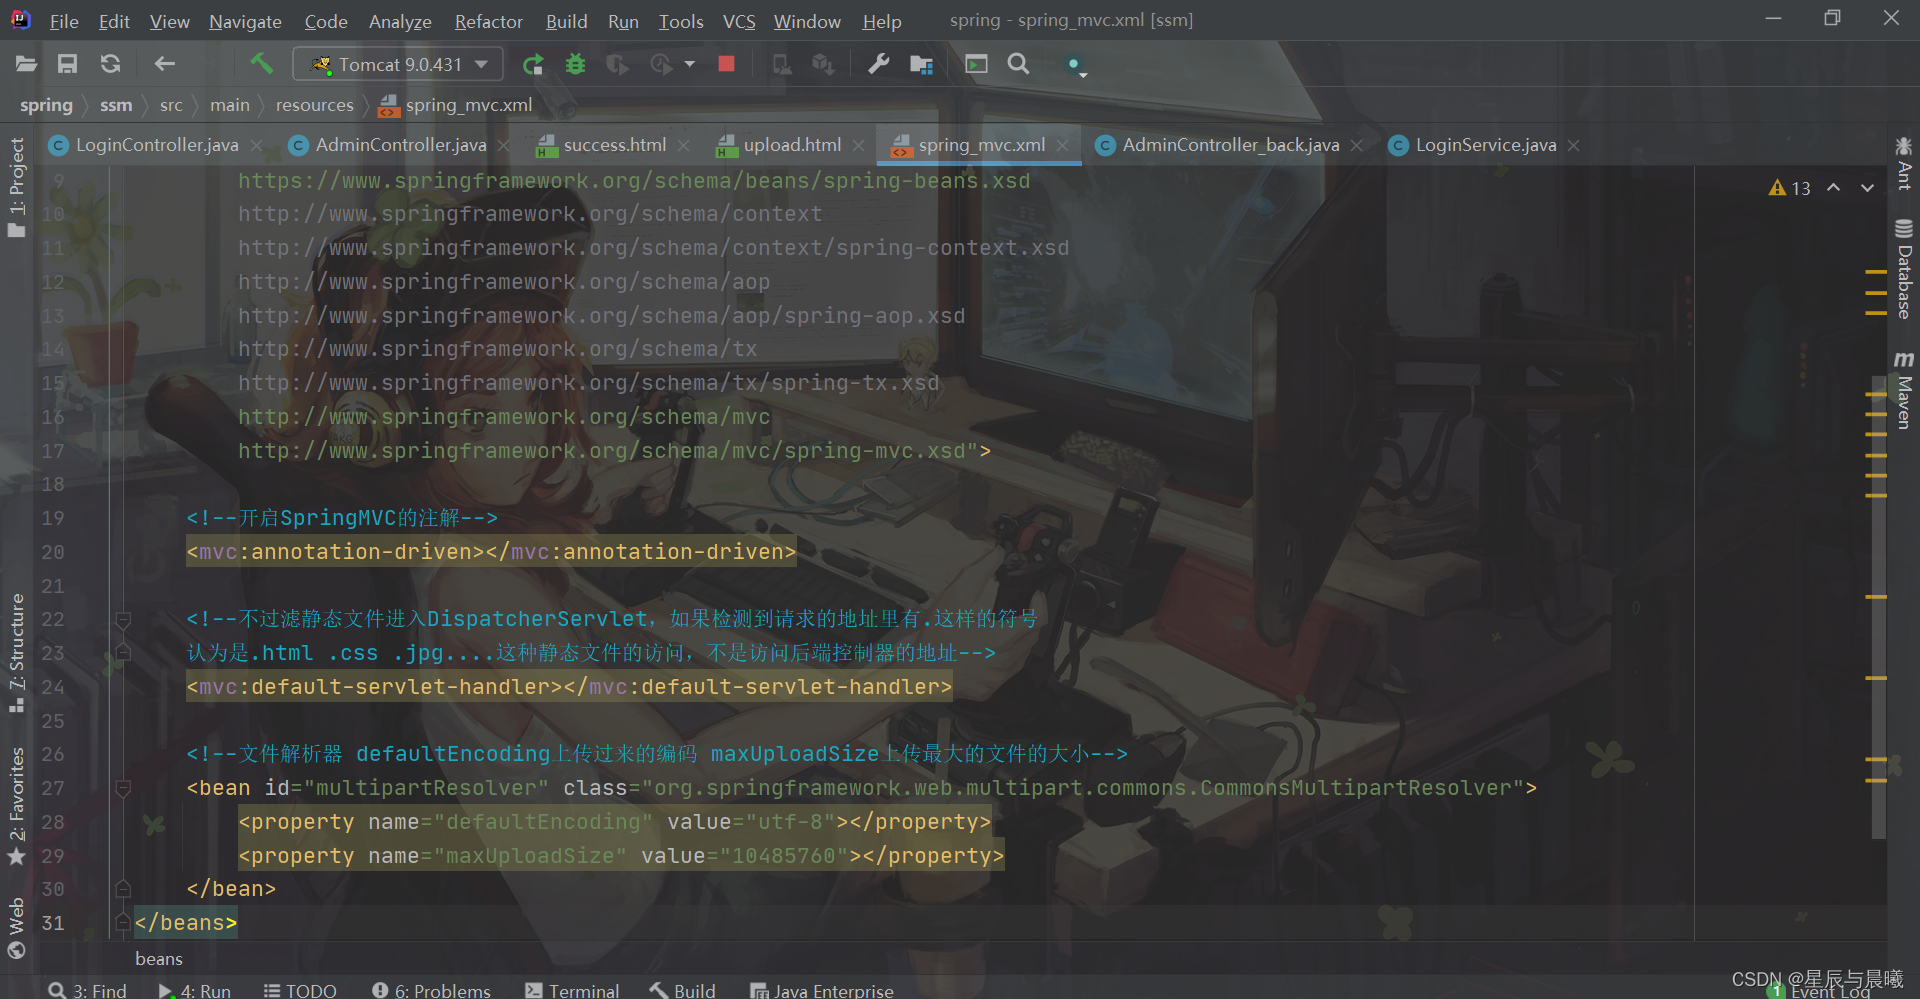Close the spring_mvc.xml tab
The width and height of the screenshot is (1920, 999).
coord(1062,145)
